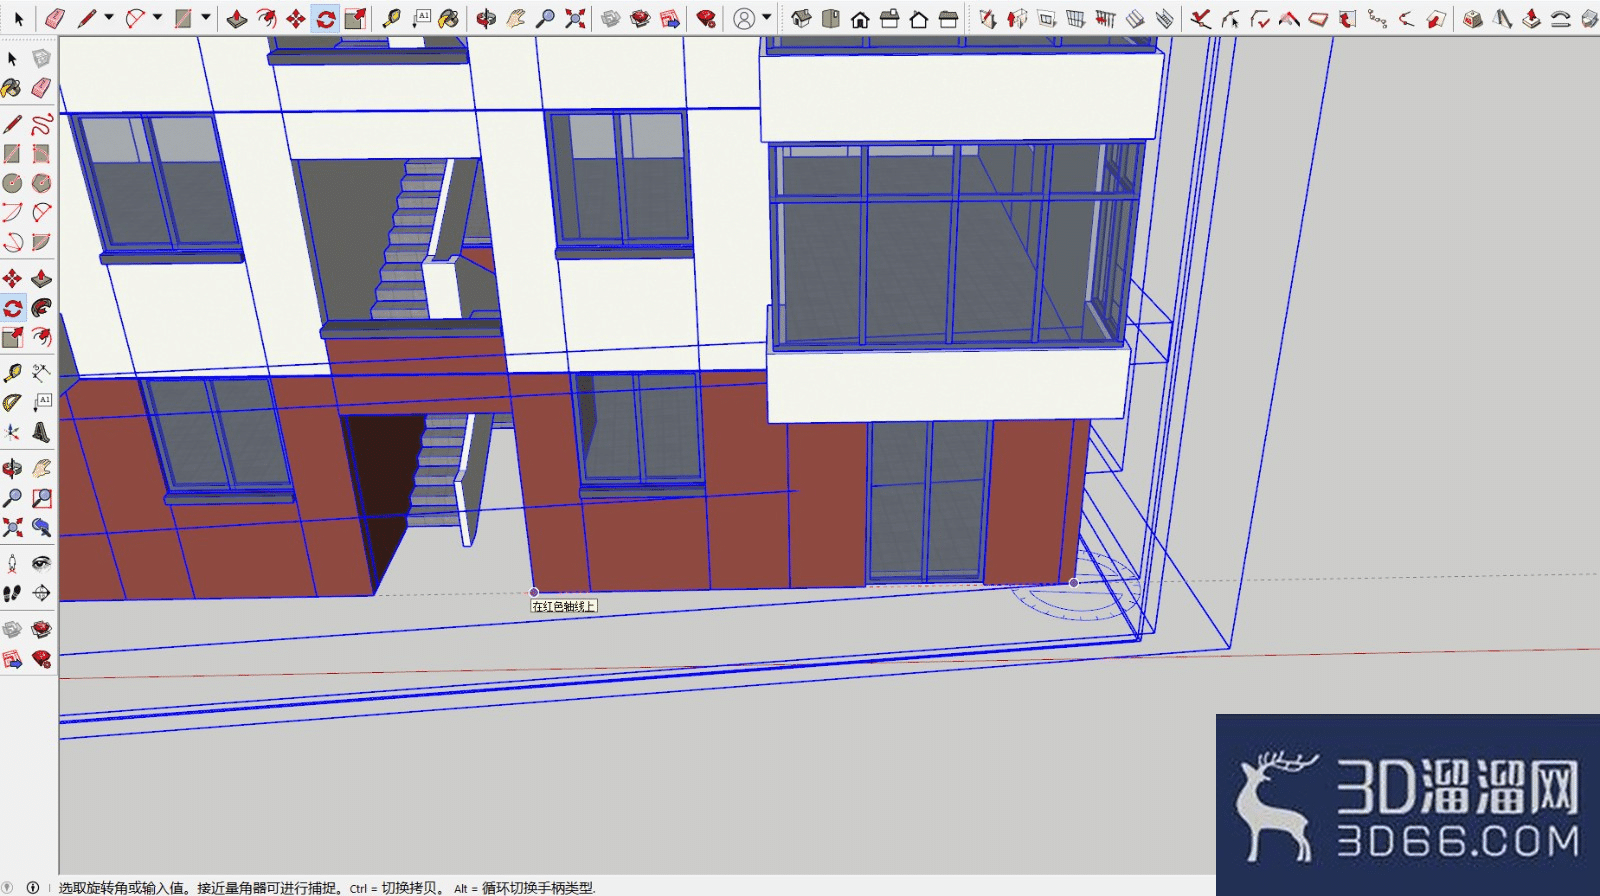1600x896 pixels.
Task: Select the Walk footprints tool
Action: click(12, 593)
